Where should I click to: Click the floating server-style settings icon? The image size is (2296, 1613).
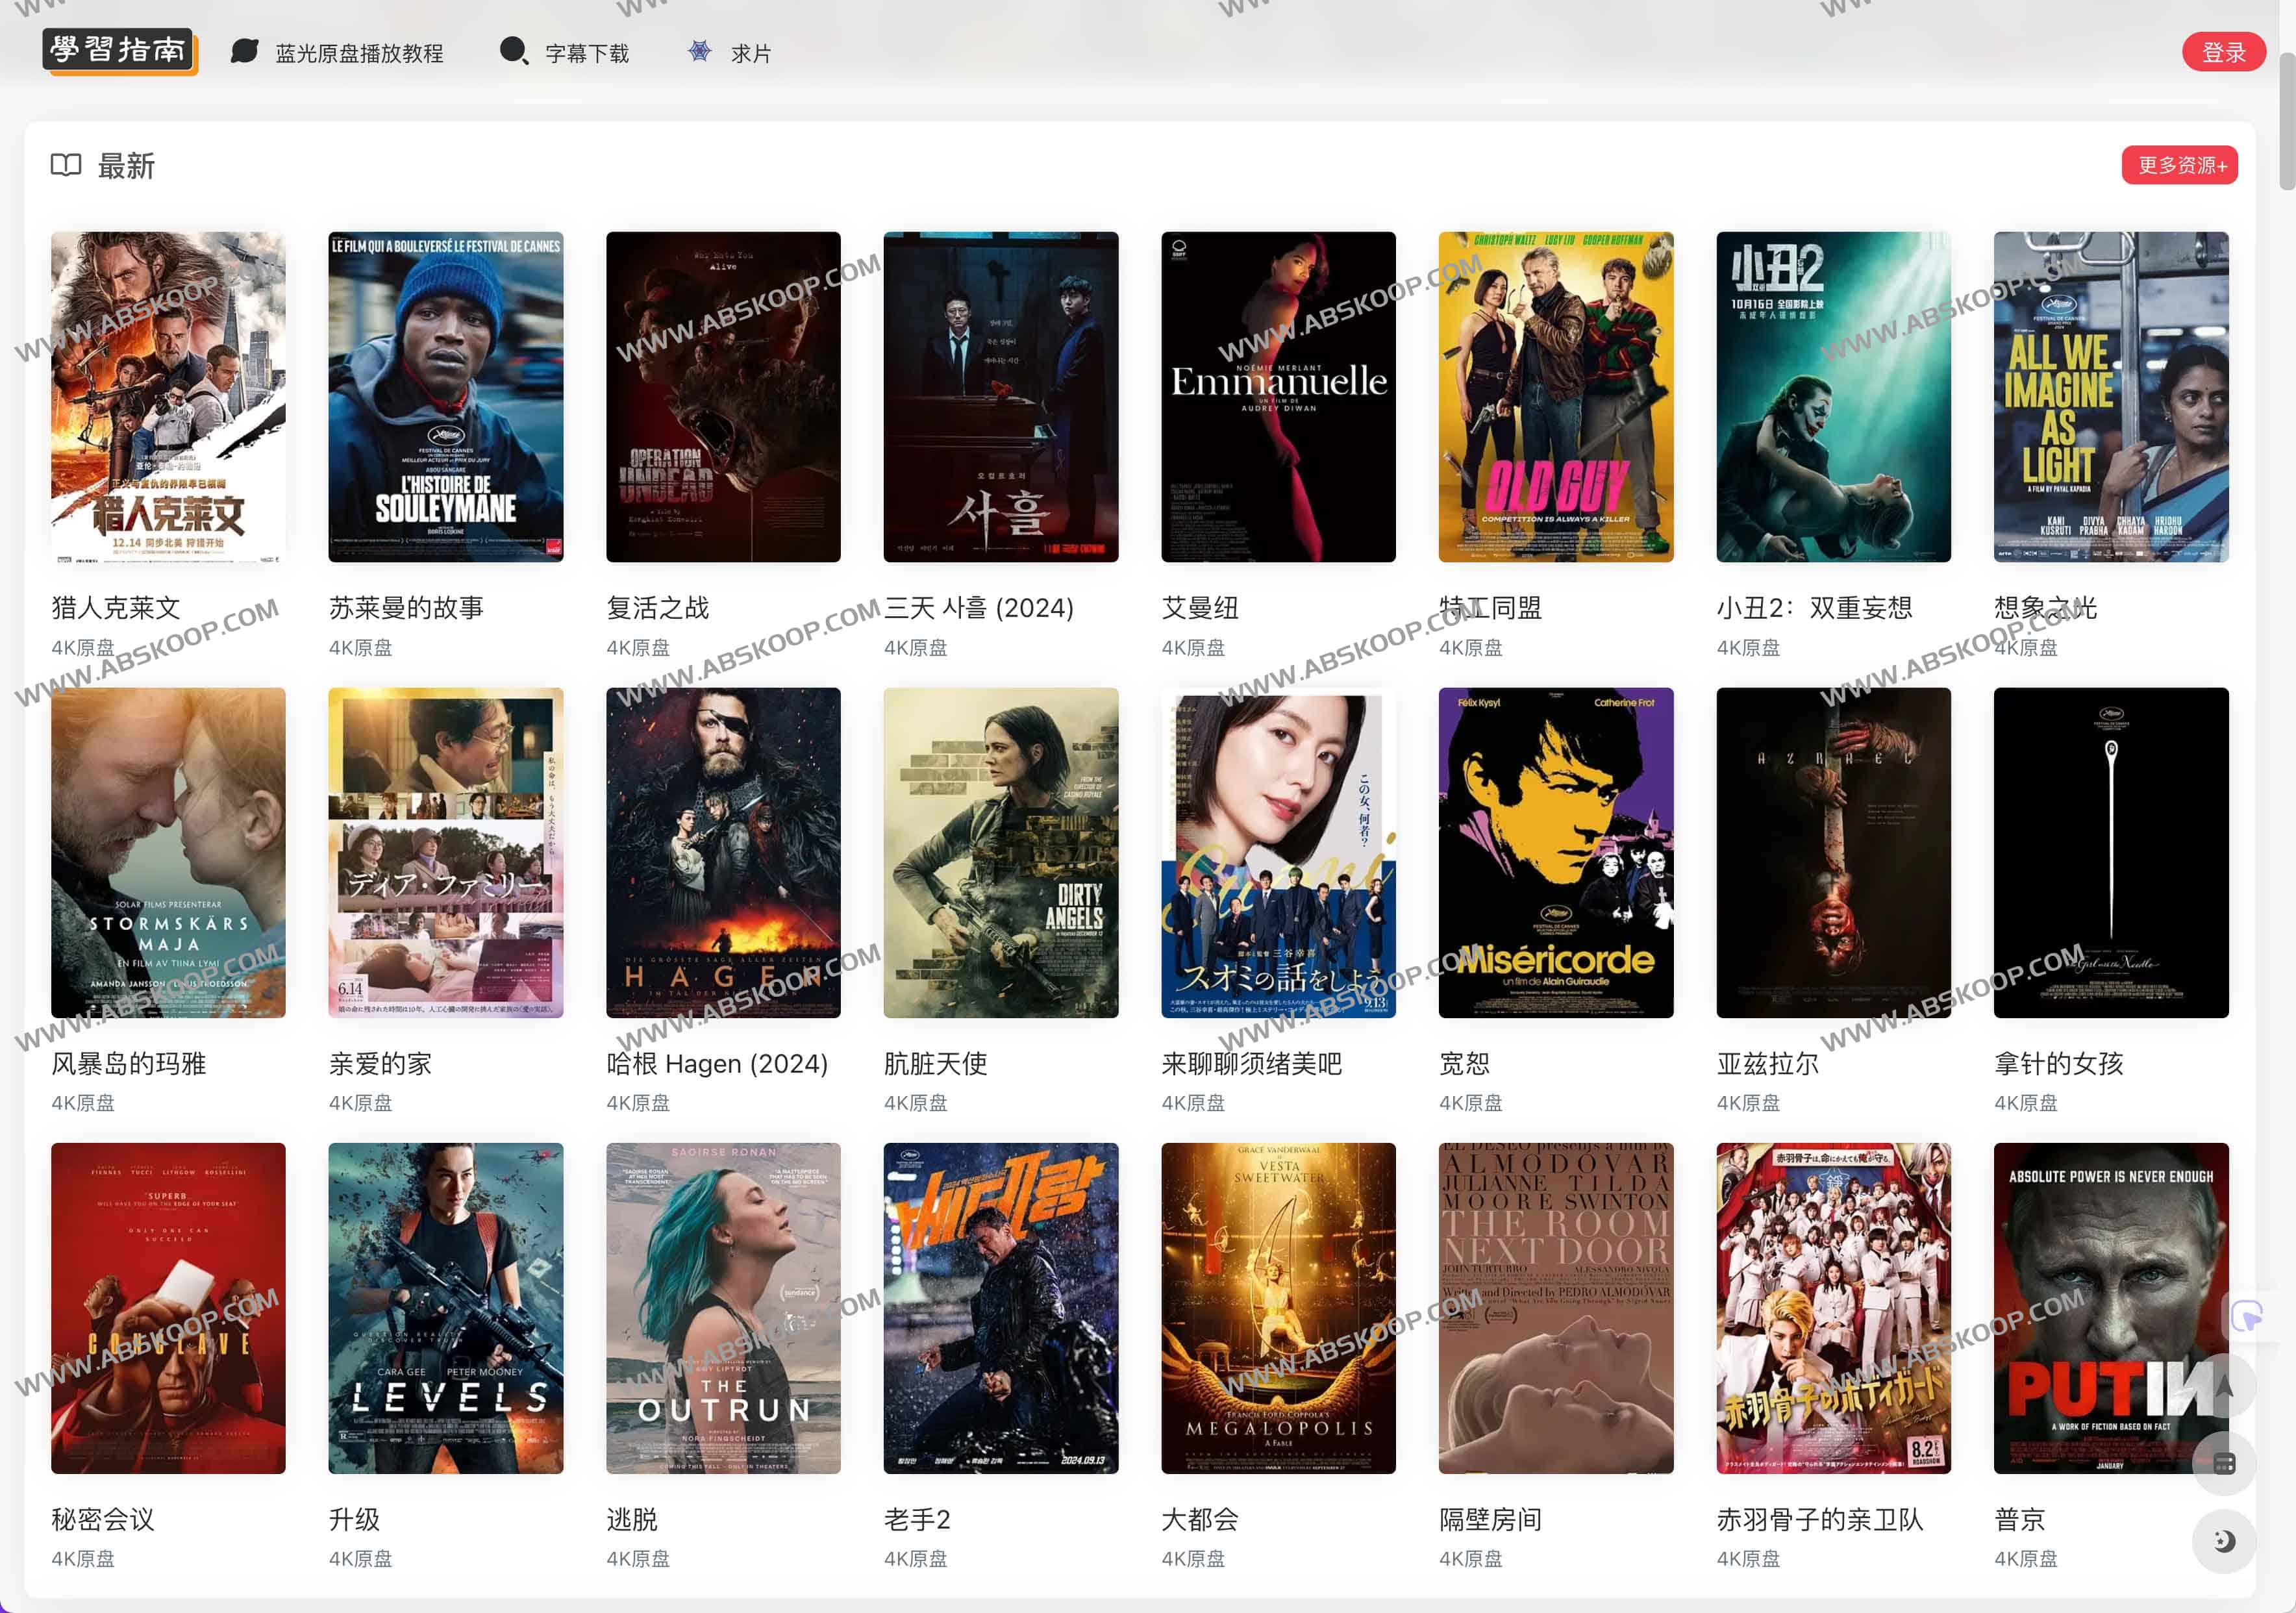[2223, 1464]
